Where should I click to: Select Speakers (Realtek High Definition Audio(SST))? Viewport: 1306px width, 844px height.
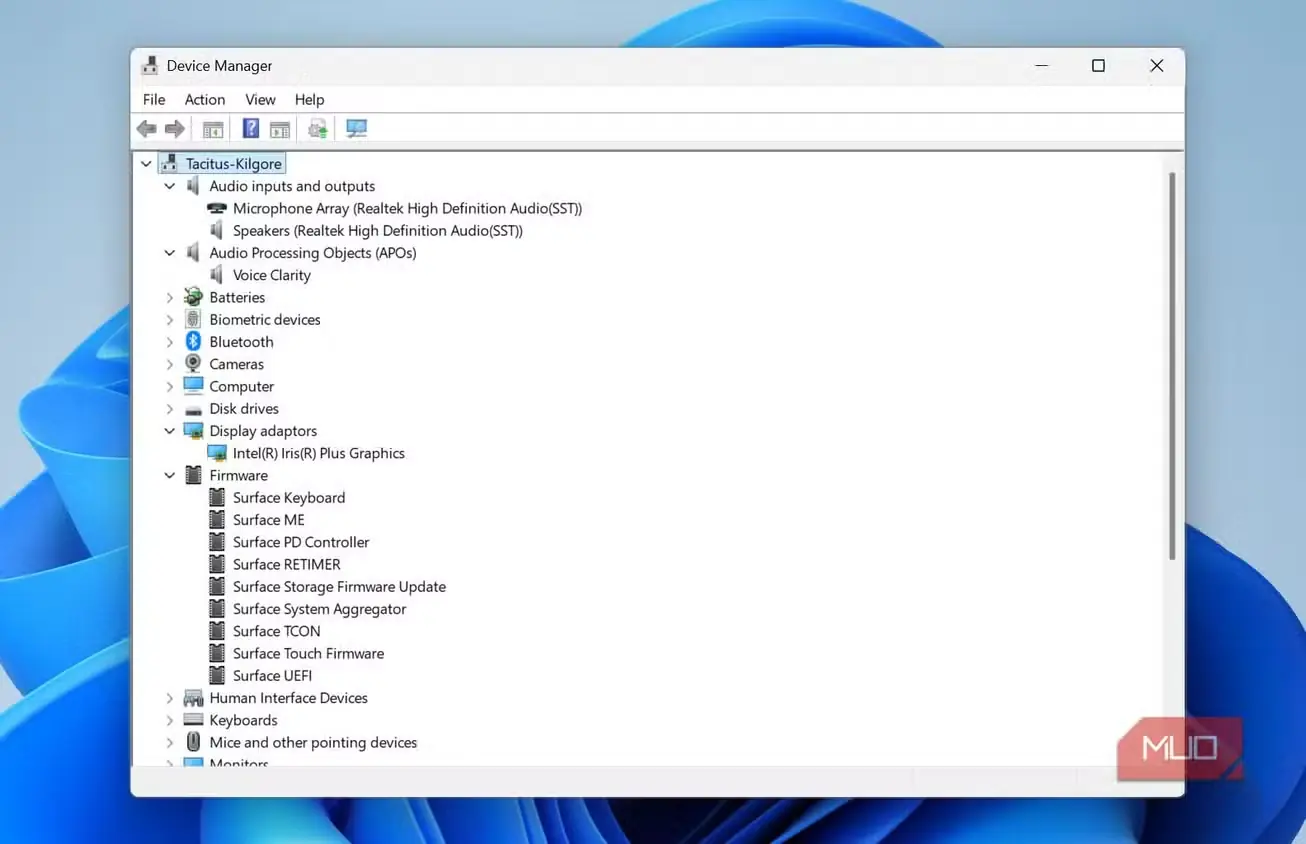(x=378, y=231)
